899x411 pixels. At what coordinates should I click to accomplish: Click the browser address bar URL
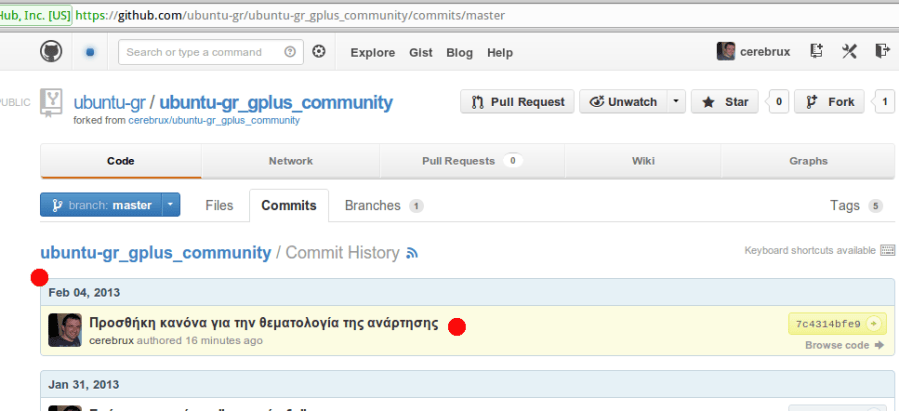coord(290,15)
